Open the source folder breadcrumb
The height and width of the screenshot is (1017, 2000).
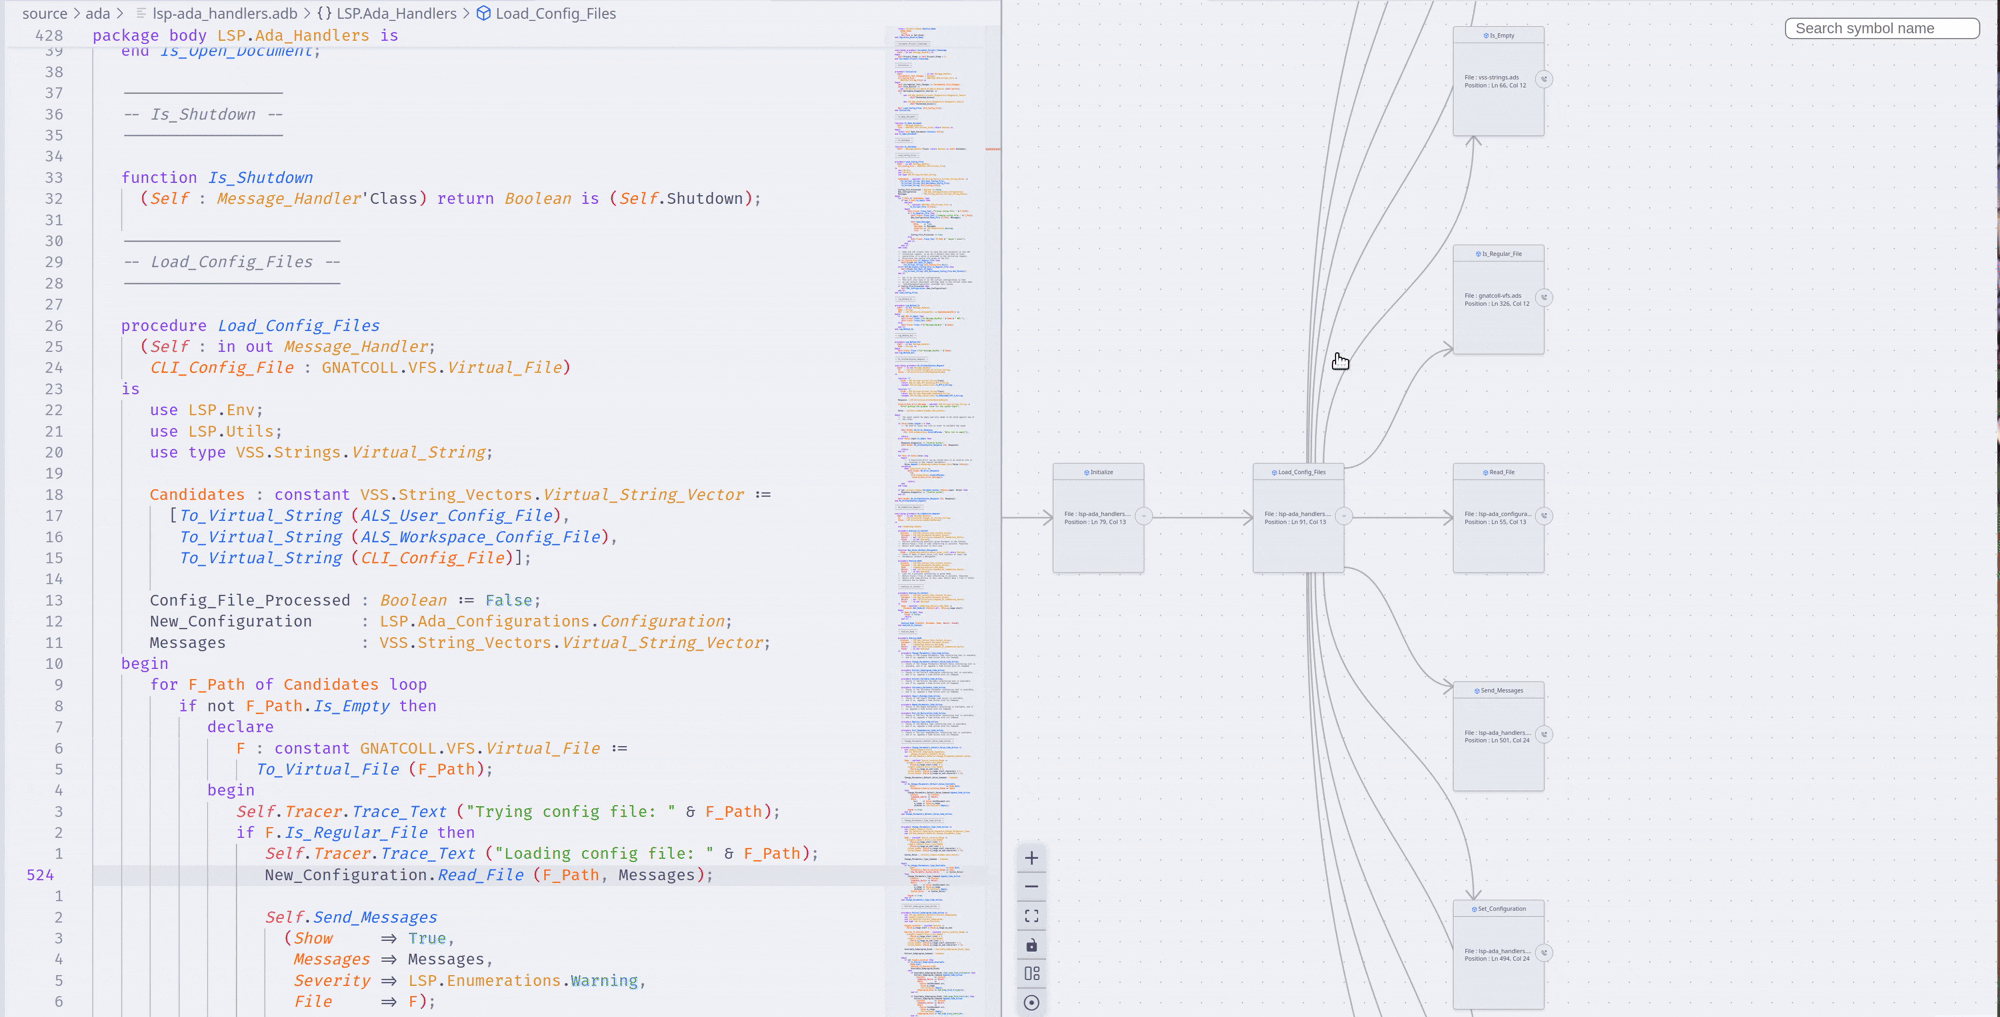[45, 13]
